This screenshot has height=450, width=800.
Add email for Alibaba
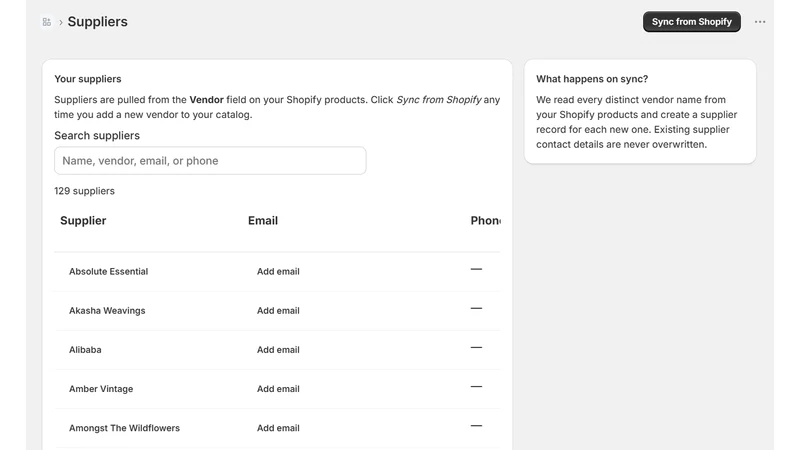pyautogui.click(x=278, y=350)
